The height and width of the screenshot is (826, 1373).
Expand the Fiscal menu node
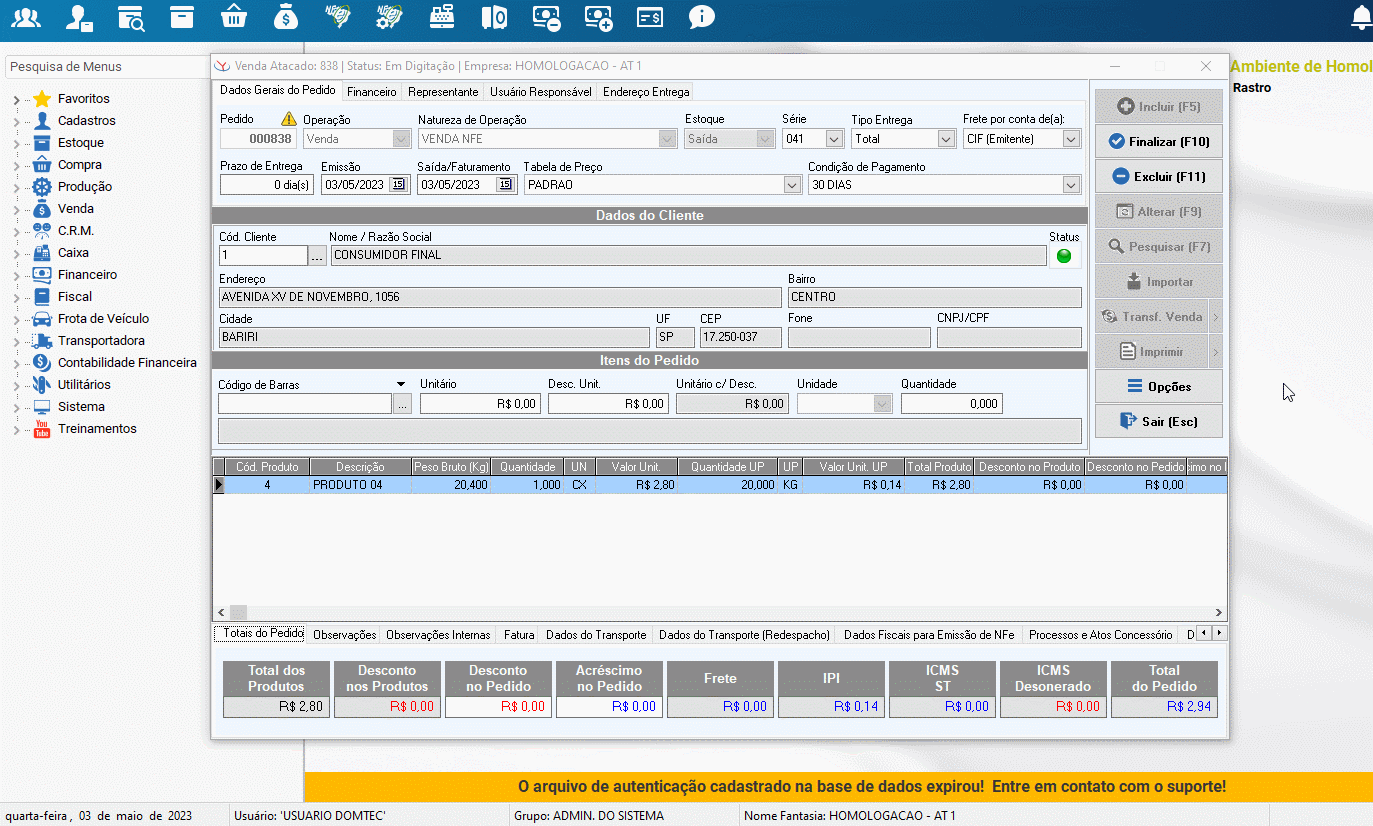pos(16,298)
